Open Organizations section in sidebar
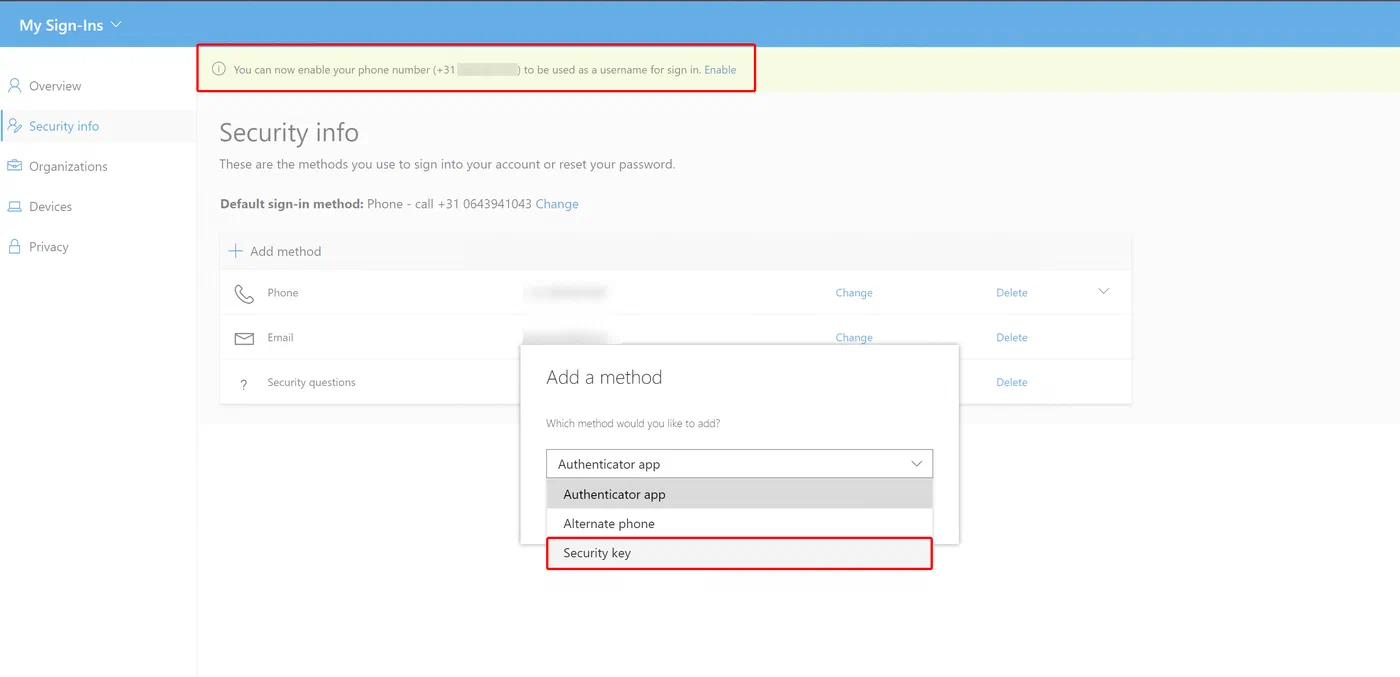 click(x=68, y=166)
